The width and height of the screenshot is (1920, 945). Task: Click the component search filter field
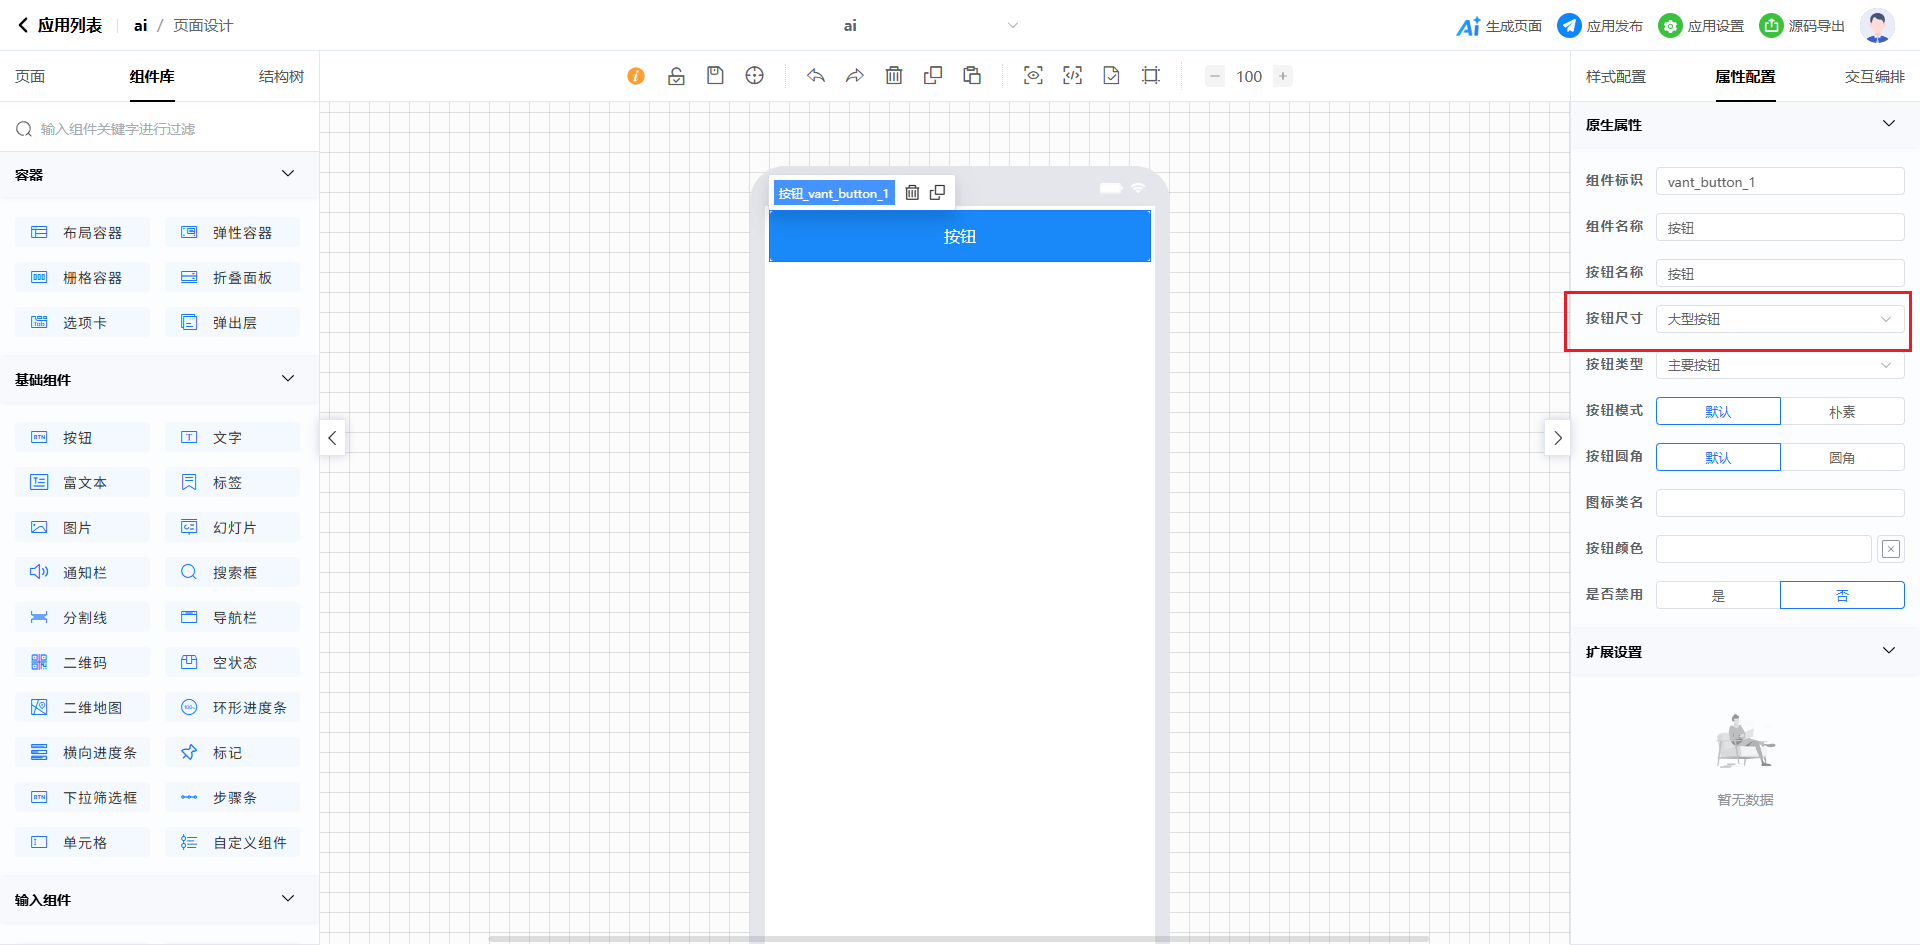point(160,129)
